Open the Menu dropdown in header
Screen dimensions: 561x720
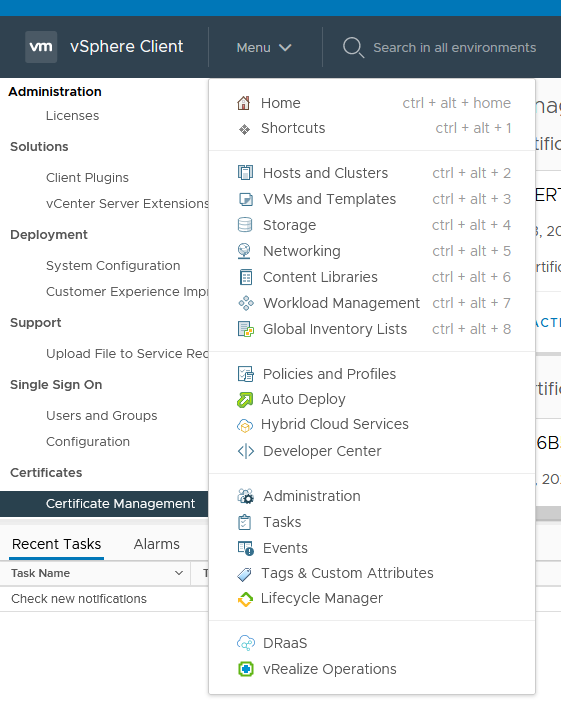[x=264, y=48]
